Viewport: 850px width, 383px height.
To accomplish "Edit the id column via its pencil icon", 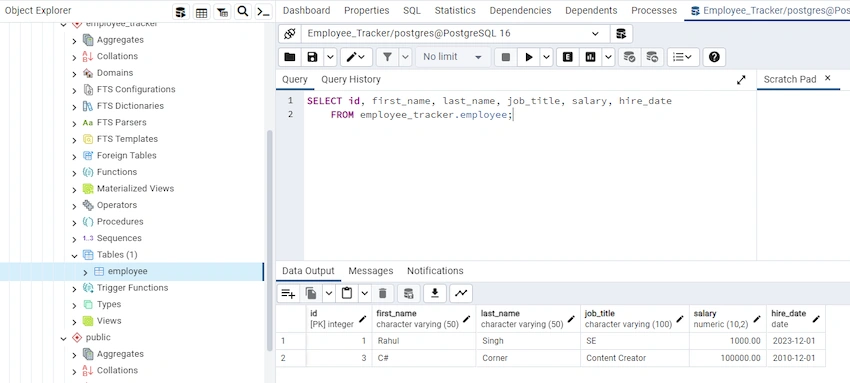I will tap(363, 319).
